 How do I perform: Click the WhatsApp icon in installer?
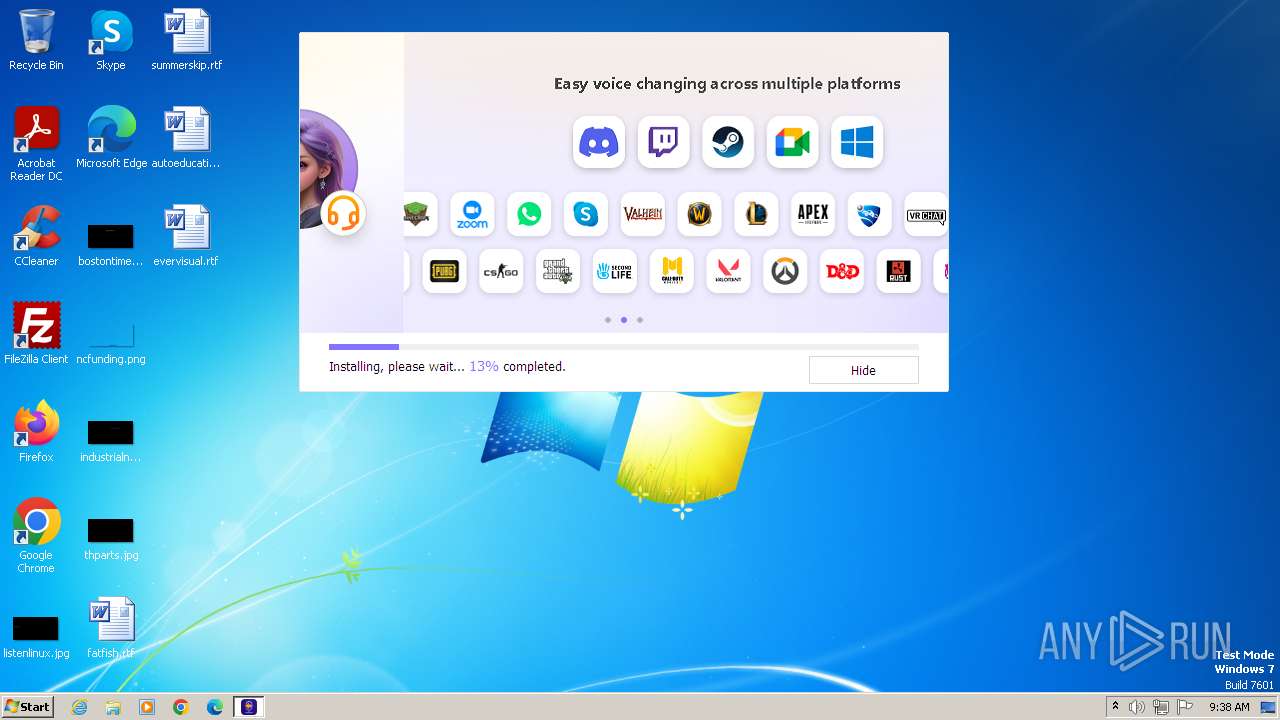[x=529, y=214]
